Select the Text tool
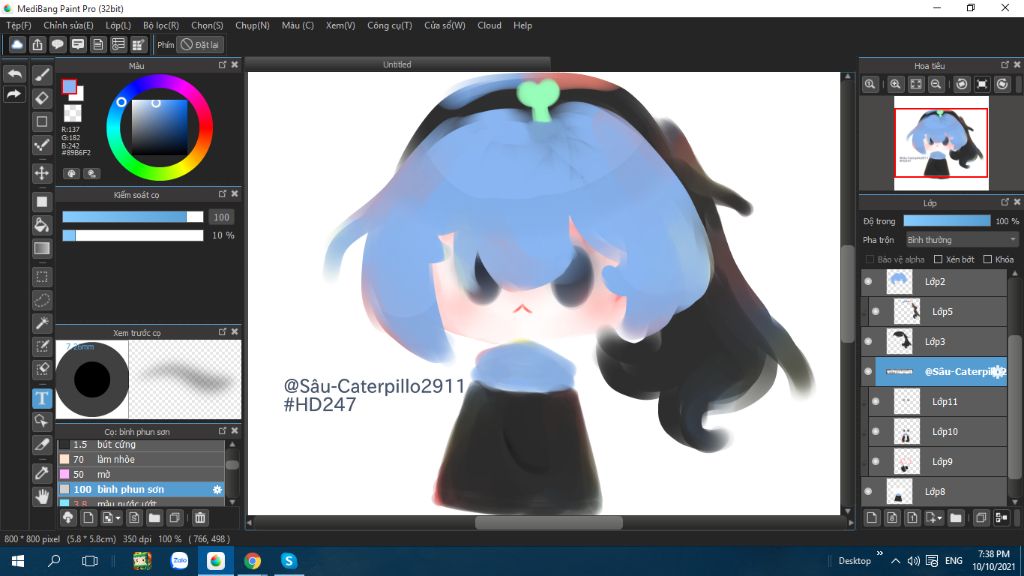The width and height of the screenshot is (1024, 576). click(42, 398)
